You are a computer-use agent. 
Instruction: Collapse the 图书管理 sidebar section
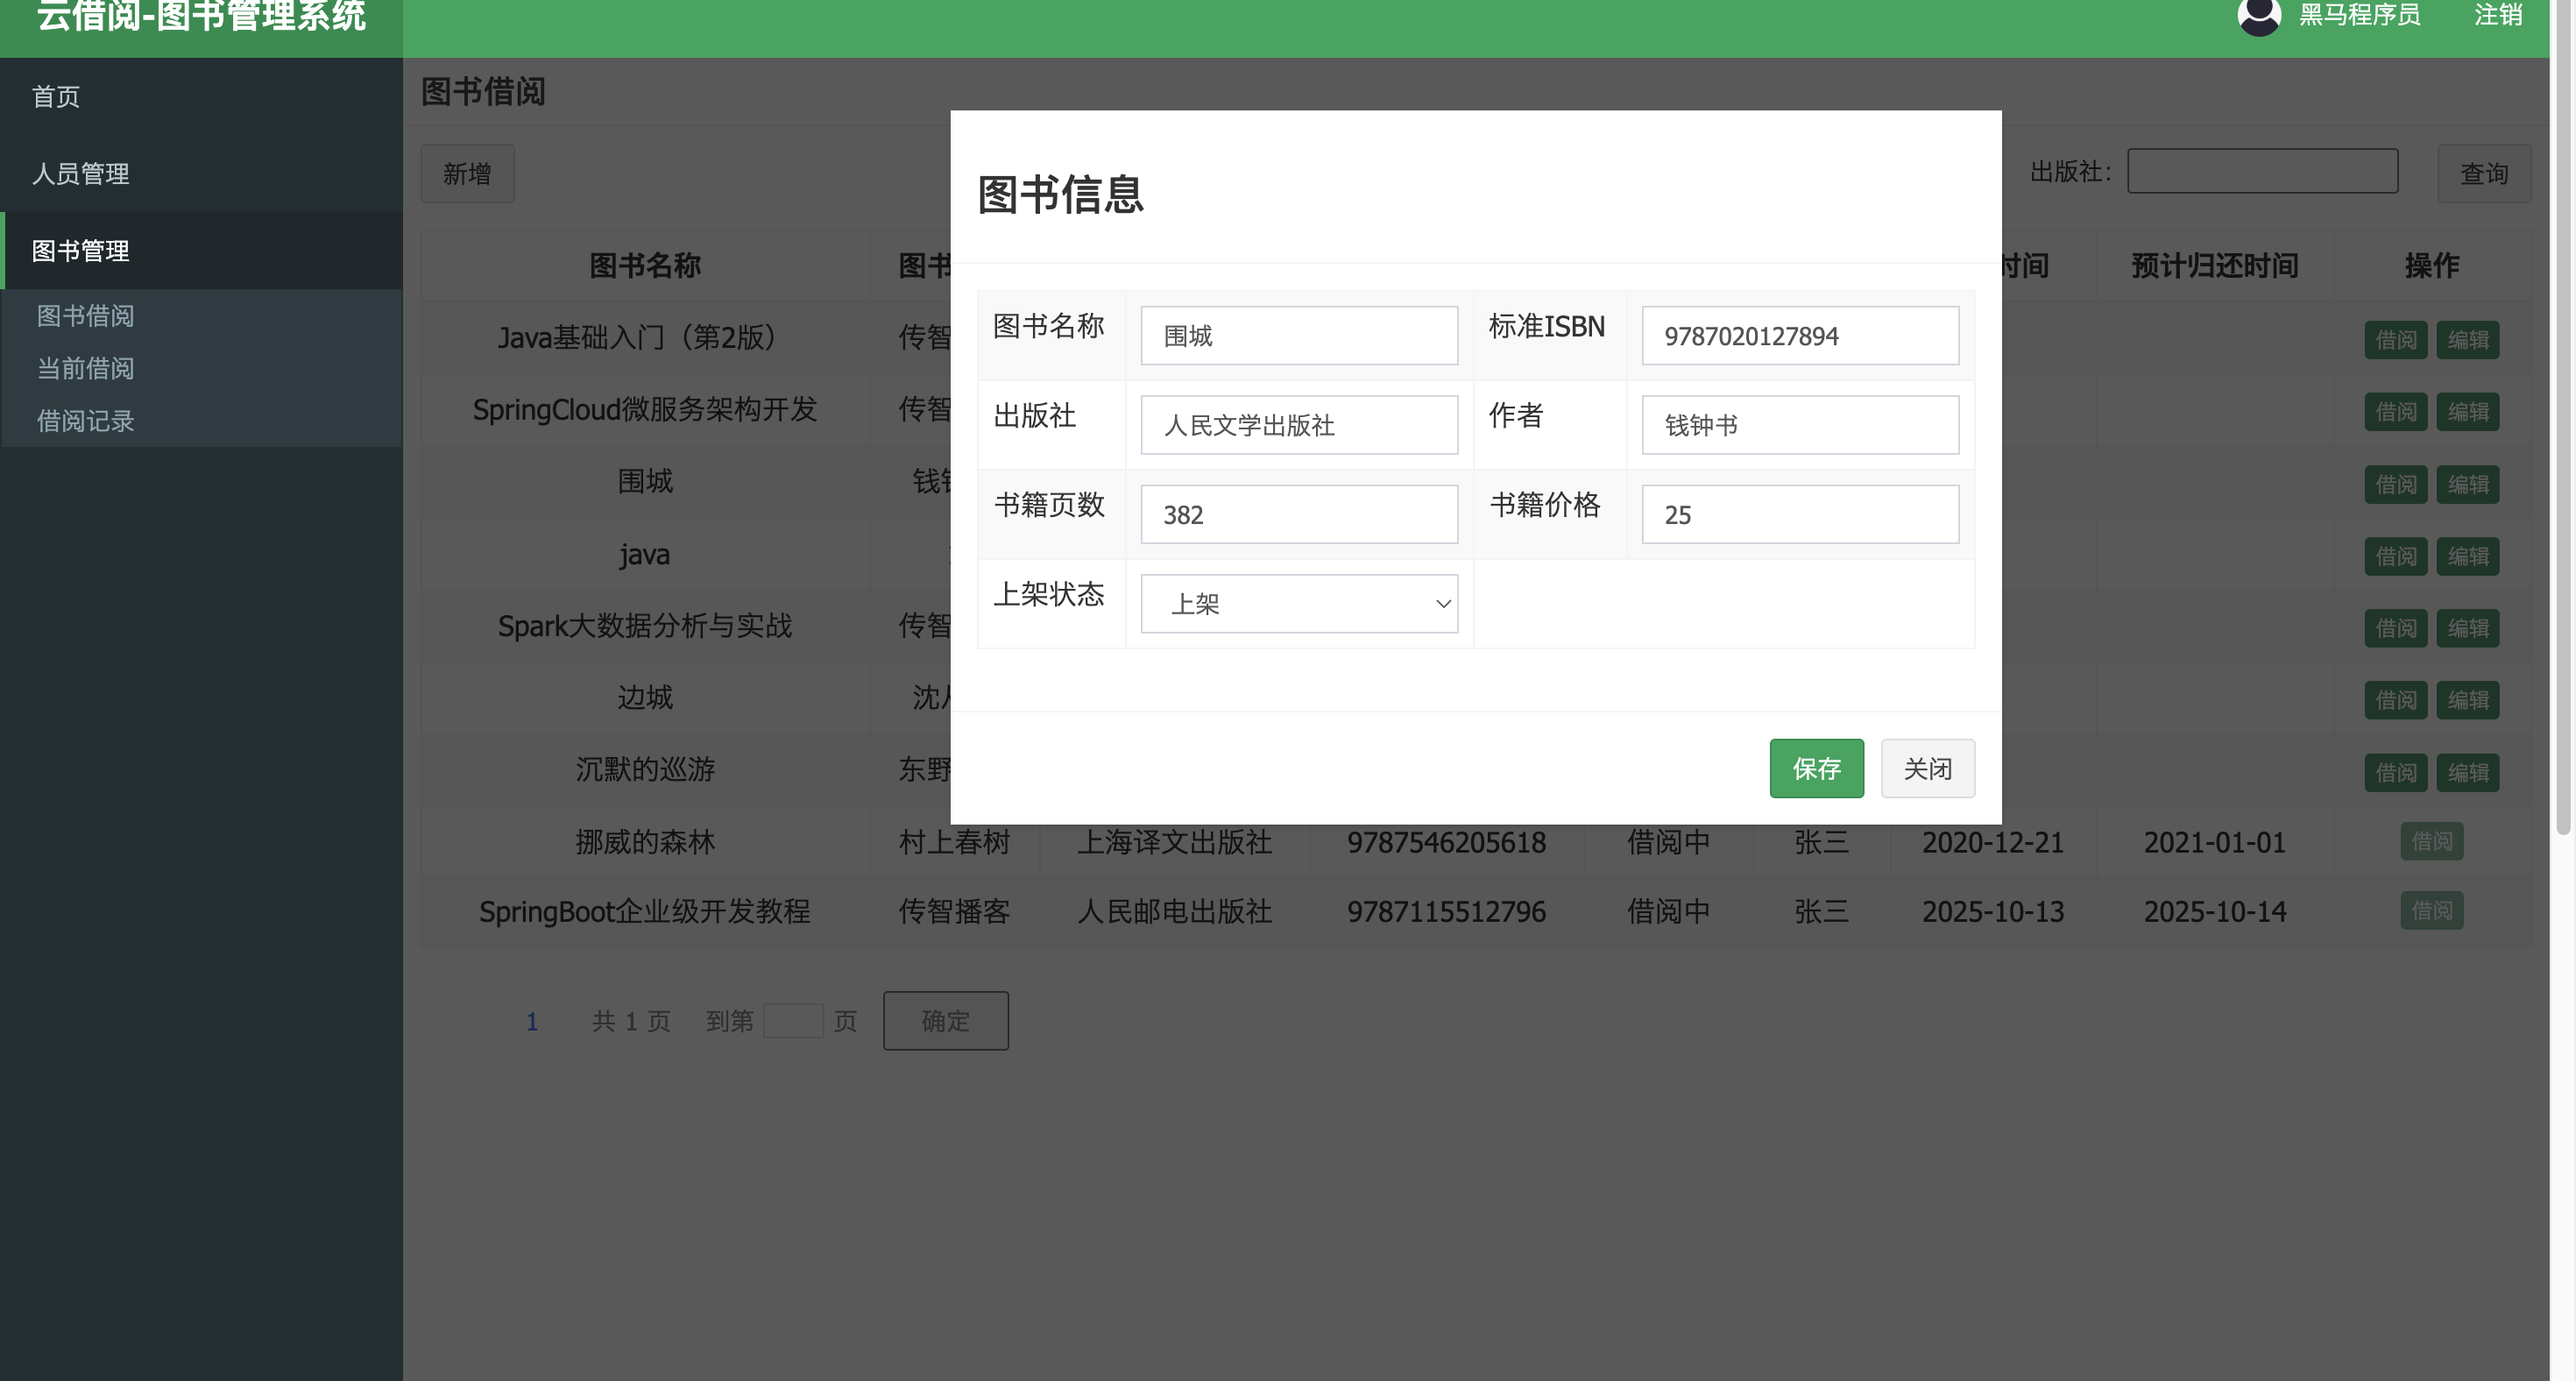[80, 251]
